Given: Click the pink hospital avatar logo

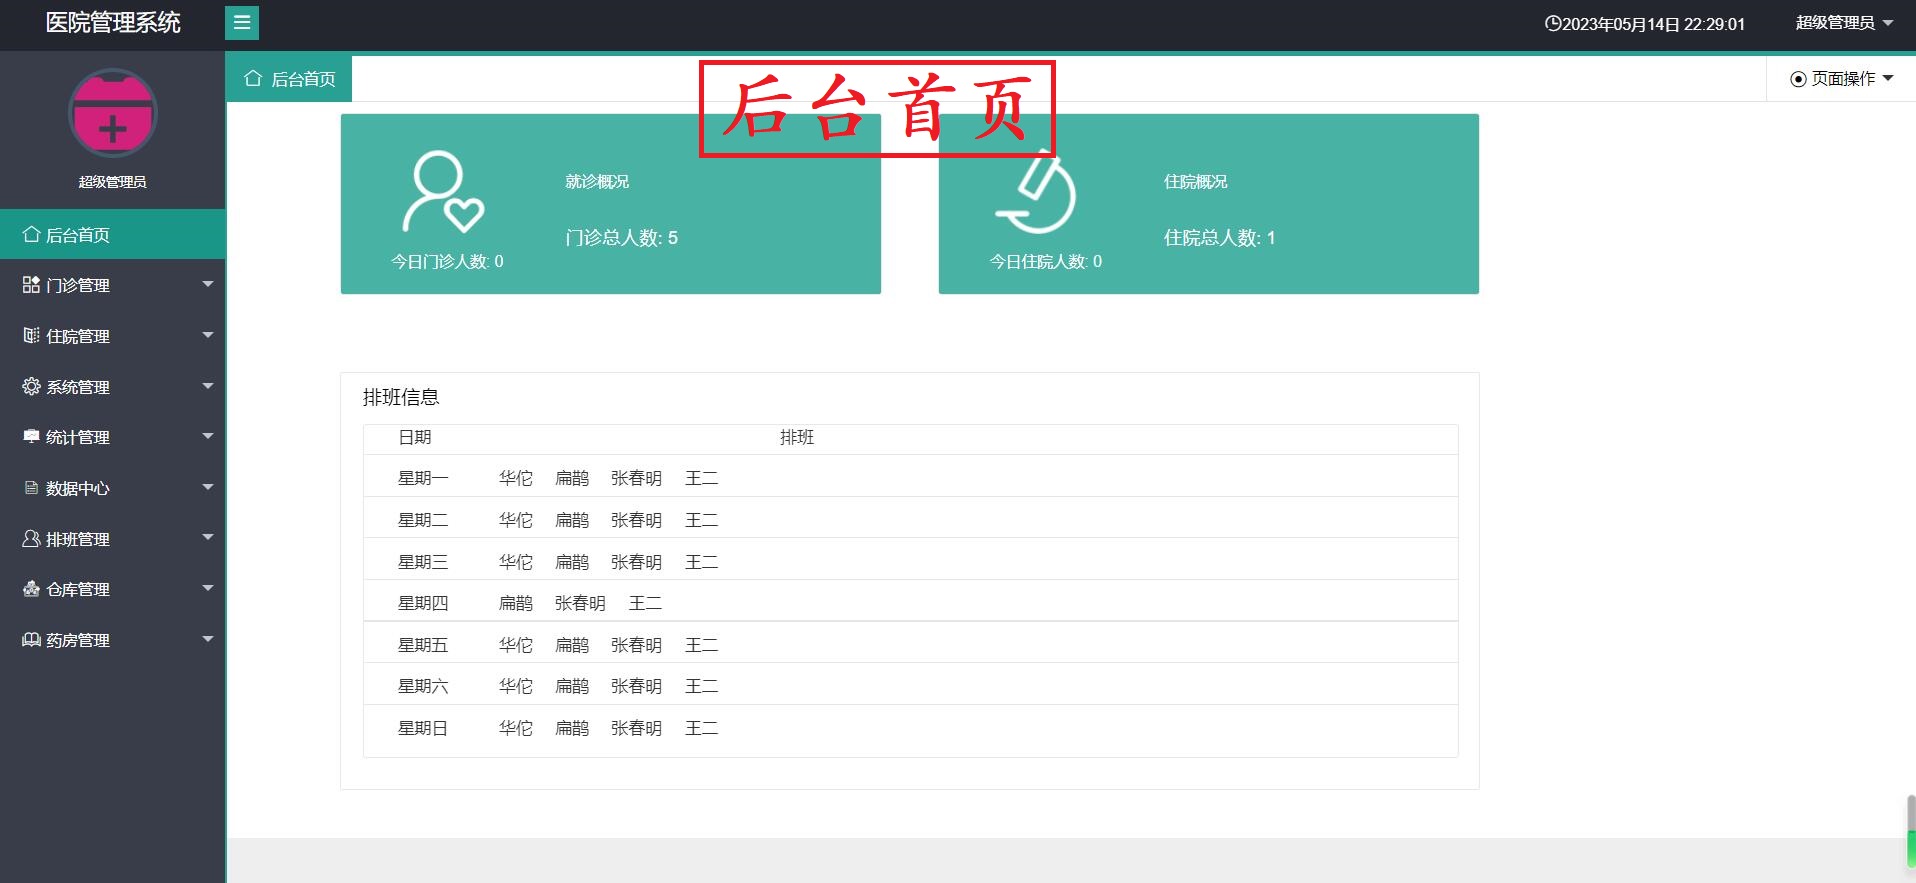Looking at the screenshot, I should 113,113.
